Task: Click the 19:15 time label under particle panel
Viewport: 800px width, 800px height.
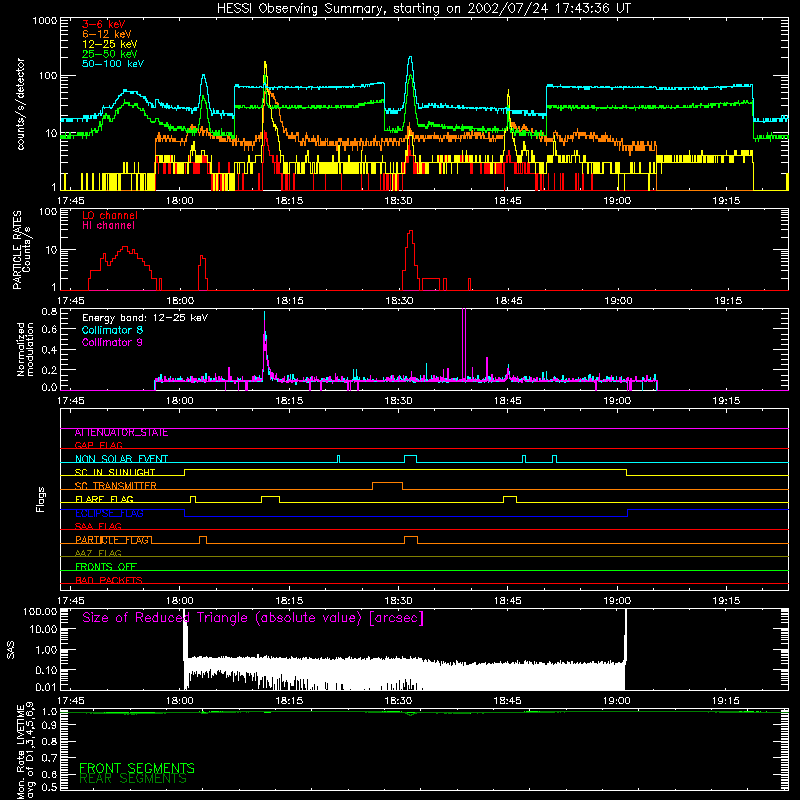Action: coord(728,301)
